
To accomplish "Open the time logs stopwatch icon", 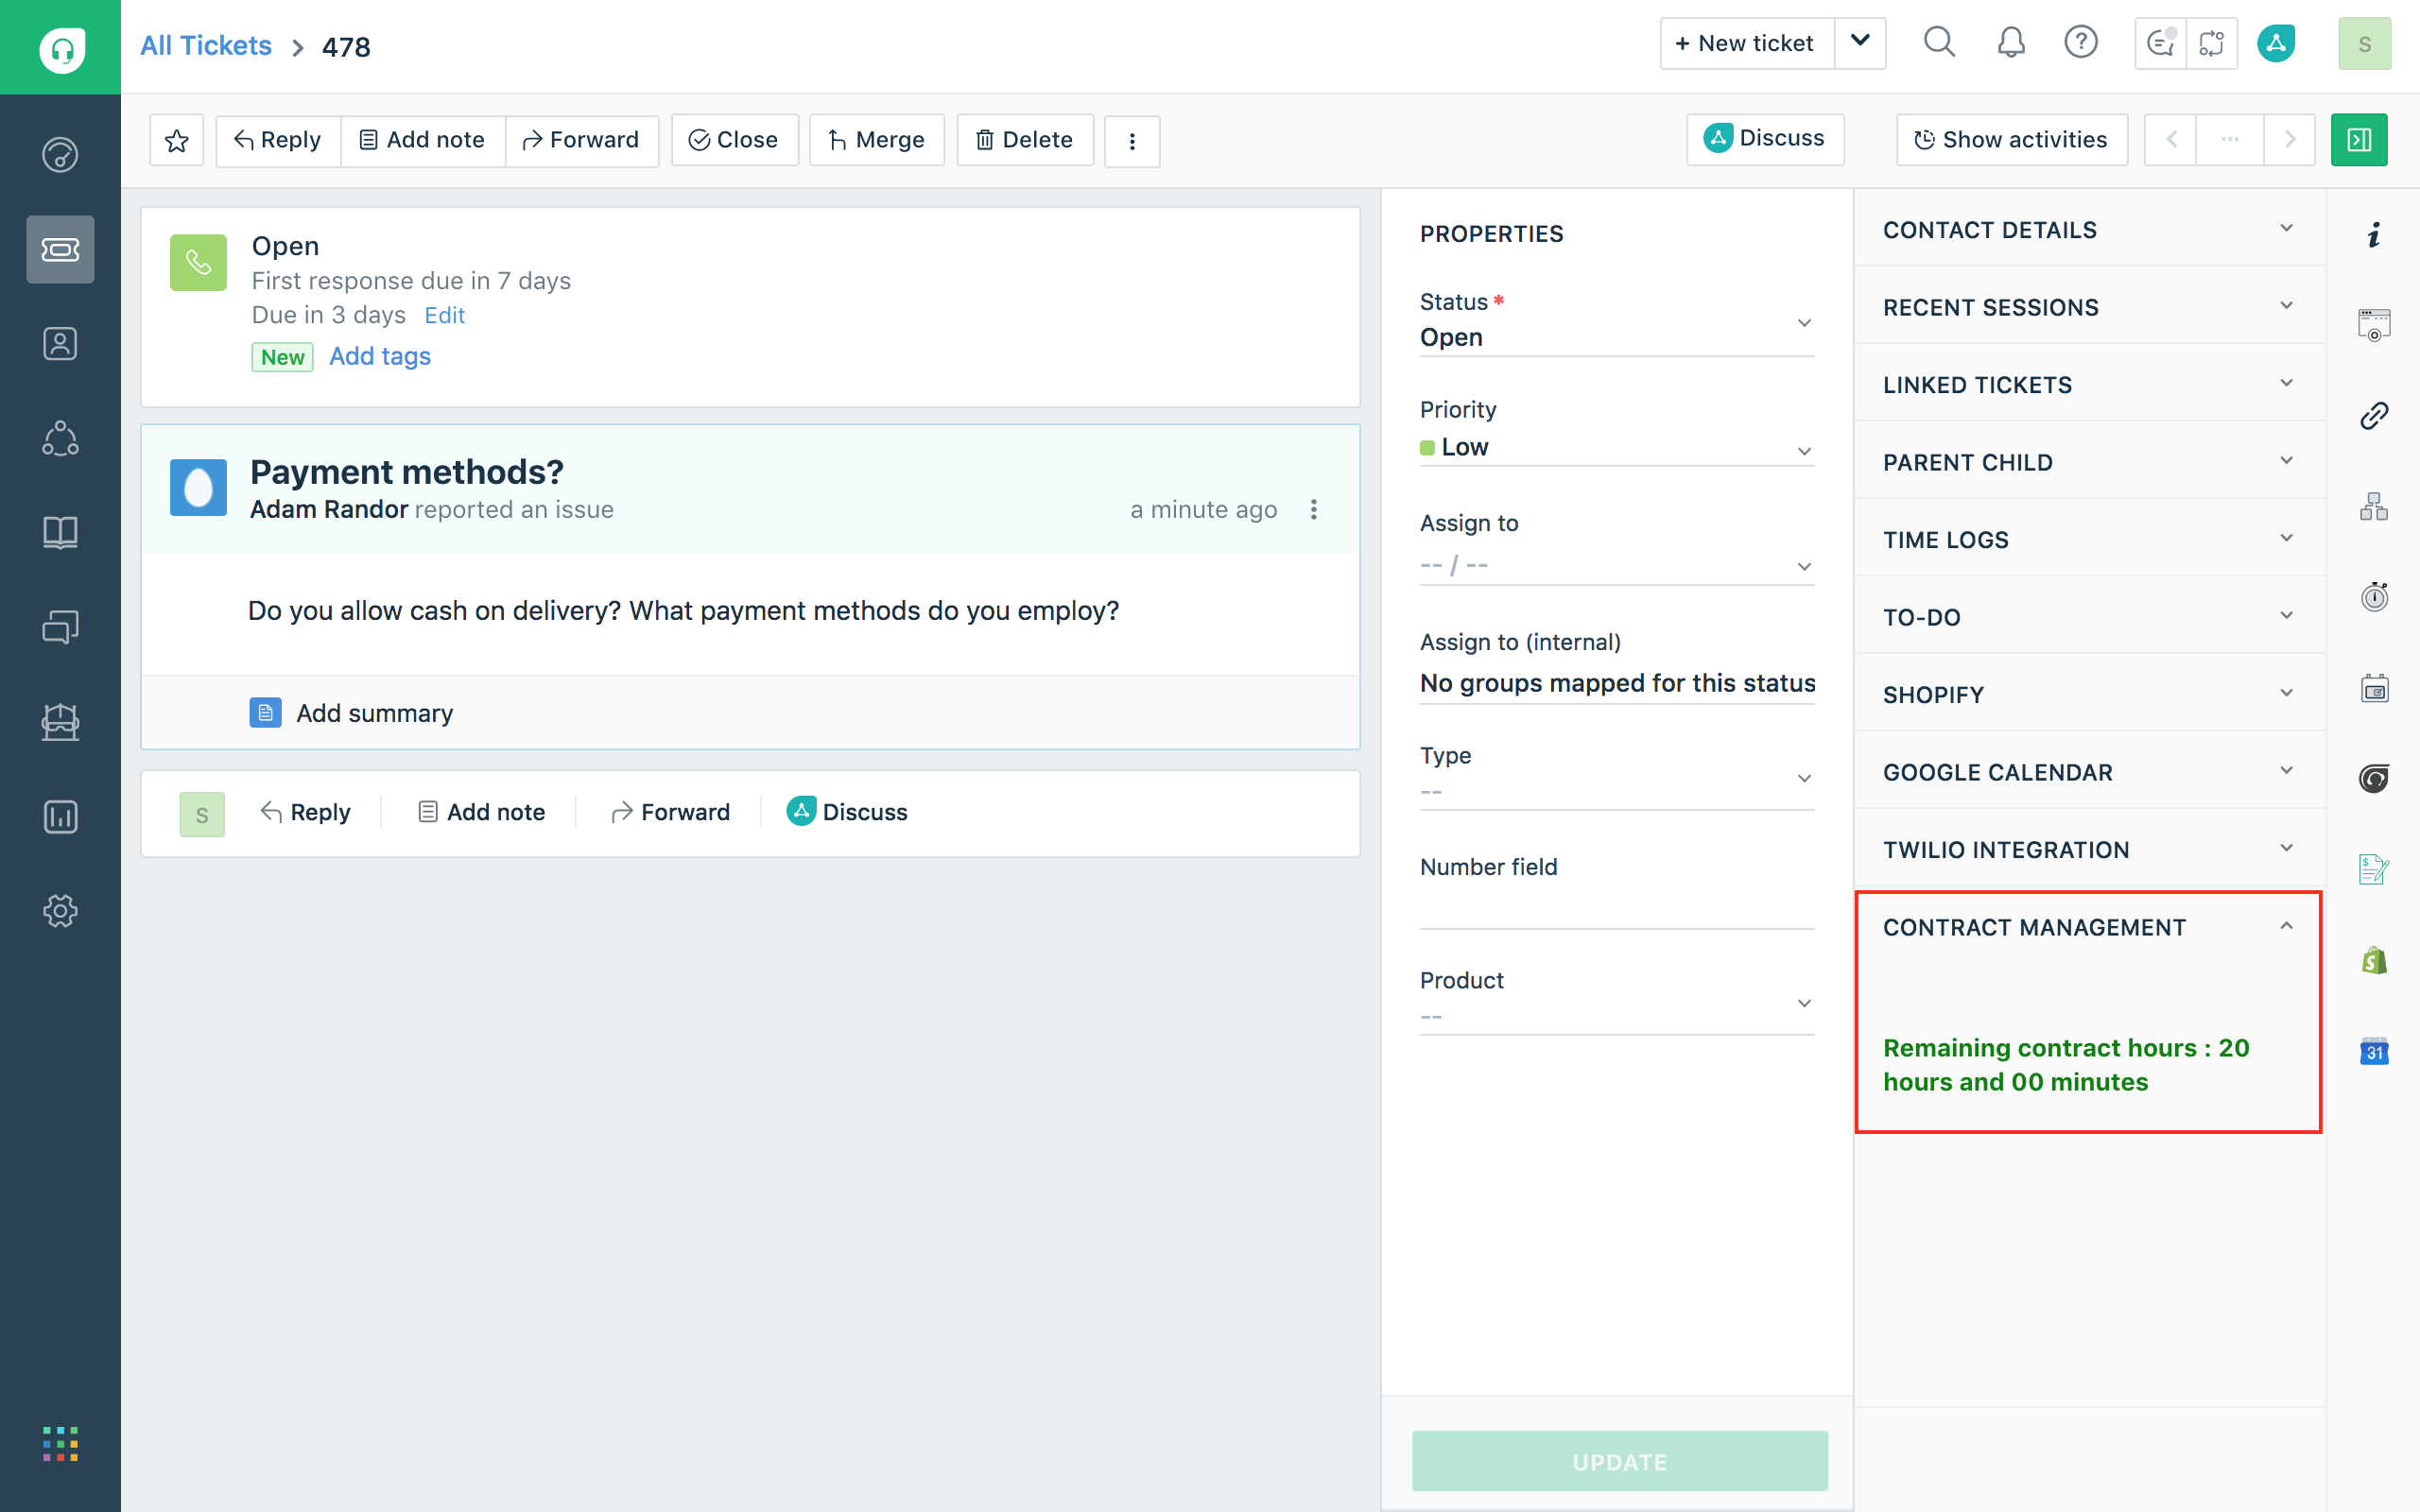I will pyautogui.click(x=2374, y=597).
